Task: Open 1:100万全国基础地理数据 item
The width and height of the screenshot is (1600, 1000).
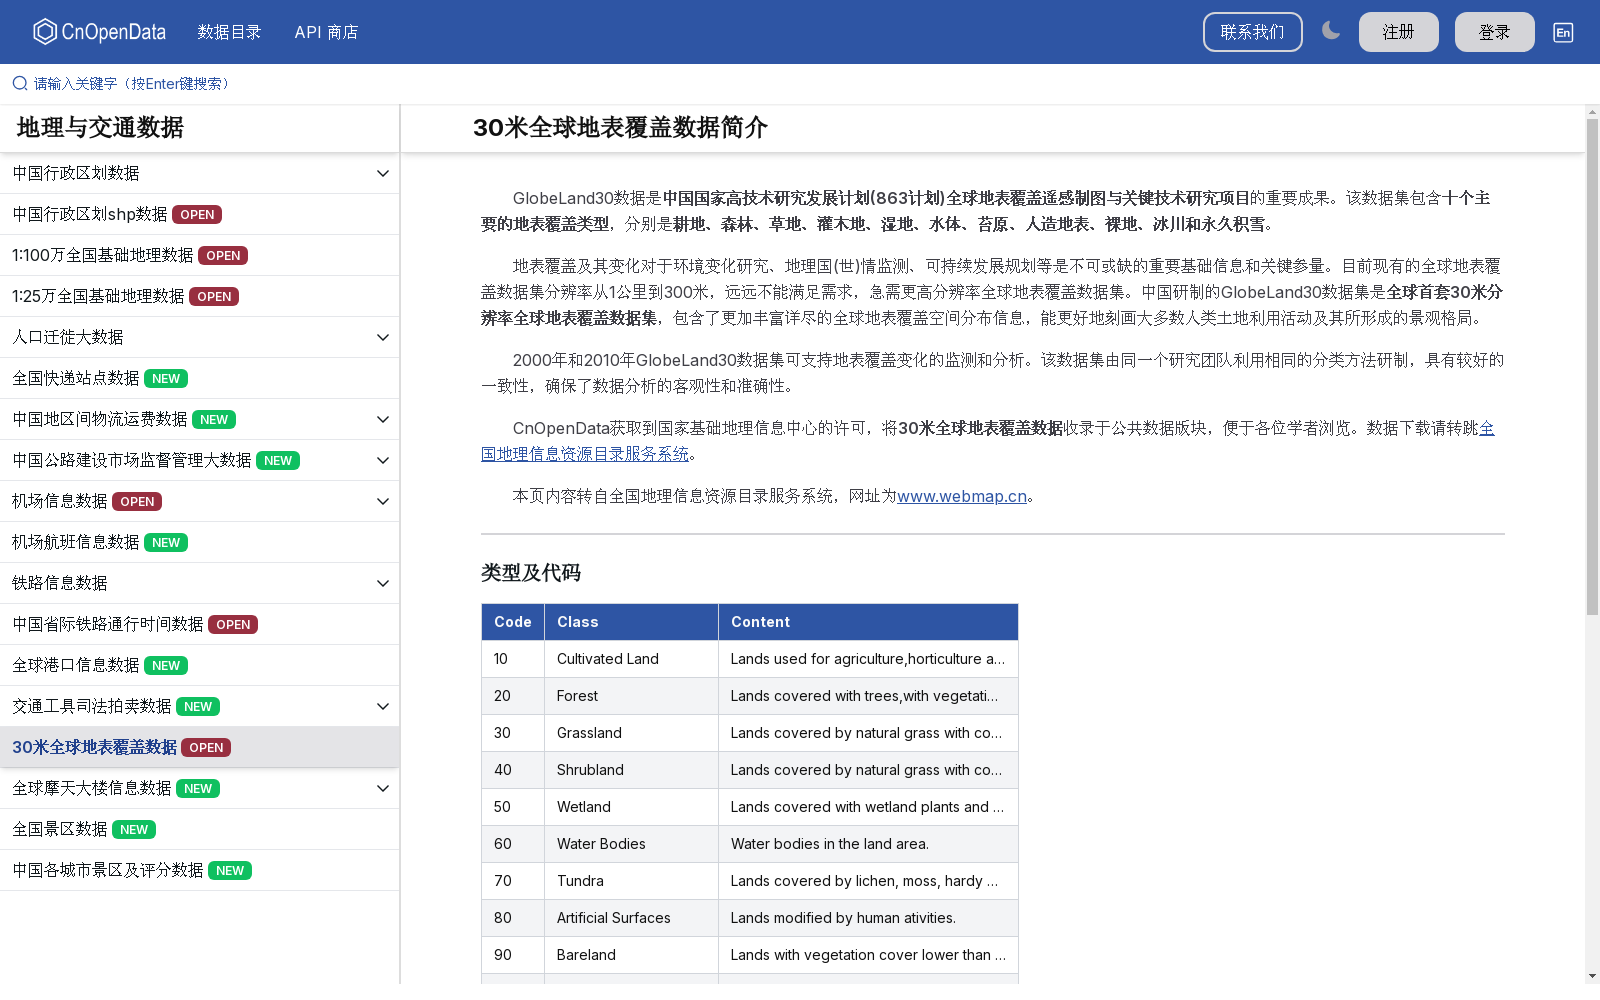Action: (x=200, y=256)
